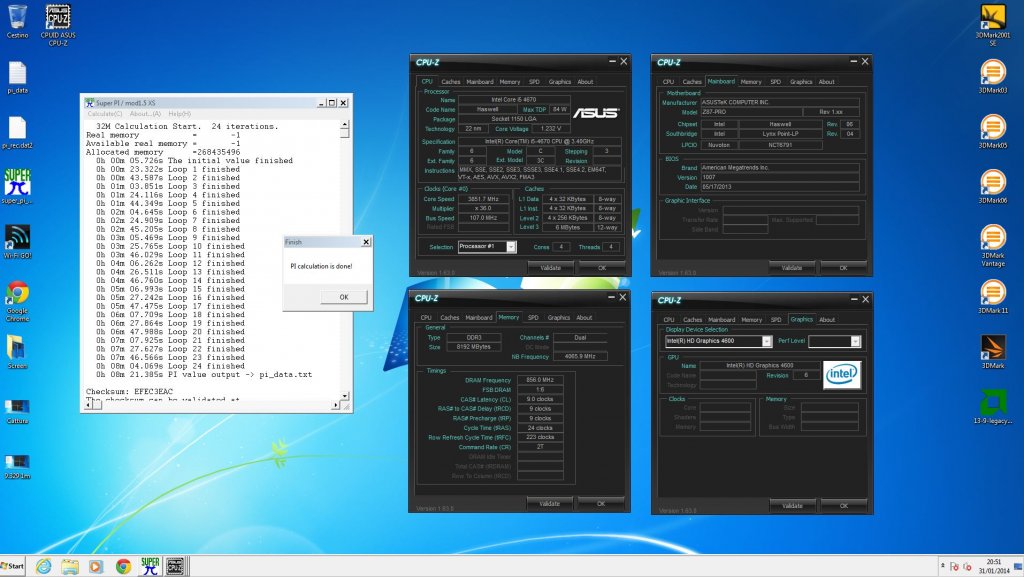
Task: Open the Start menu
Action: [13, 566]
